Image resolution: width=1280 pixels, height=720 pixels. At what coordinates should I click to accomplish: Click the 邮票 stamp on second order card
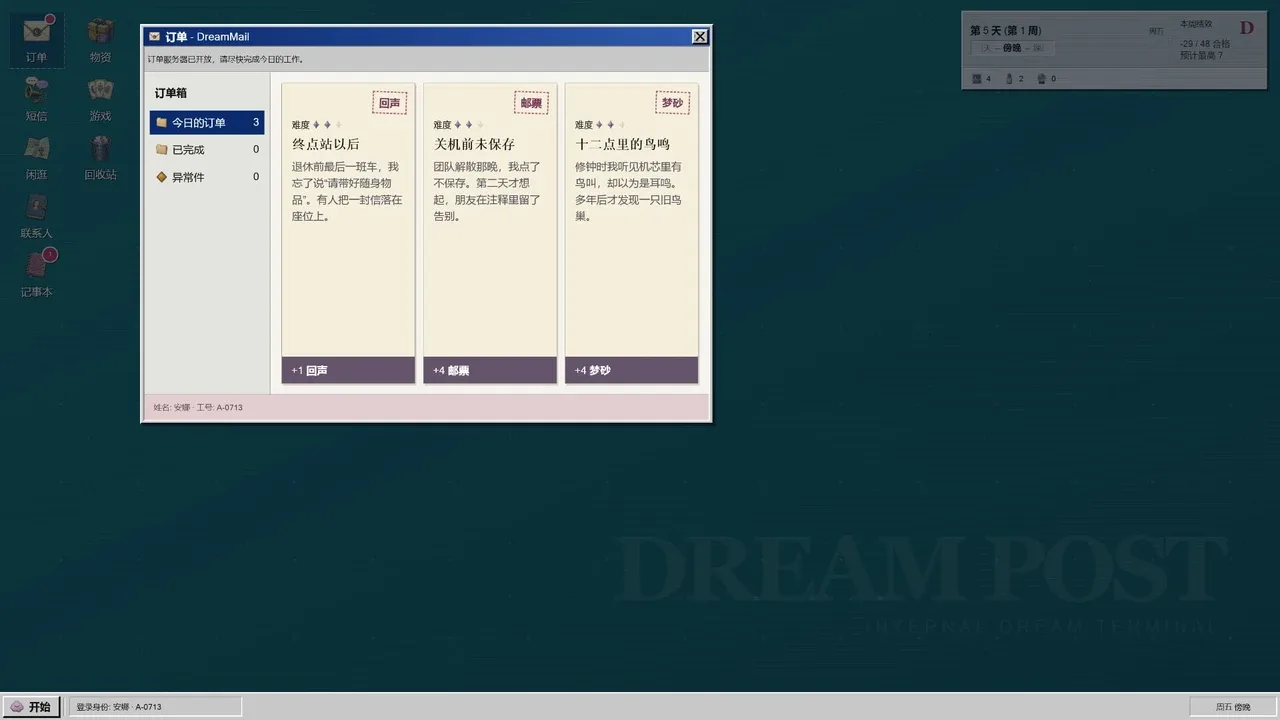pyautogui.click(x=531, y=102)
